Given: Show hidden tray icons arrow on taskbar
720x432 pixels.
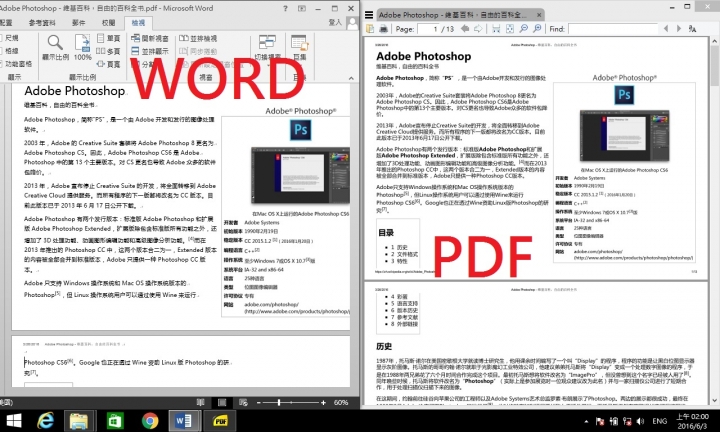Looking at the screenshot, I should pyautogui.click(x=586, y=421).
